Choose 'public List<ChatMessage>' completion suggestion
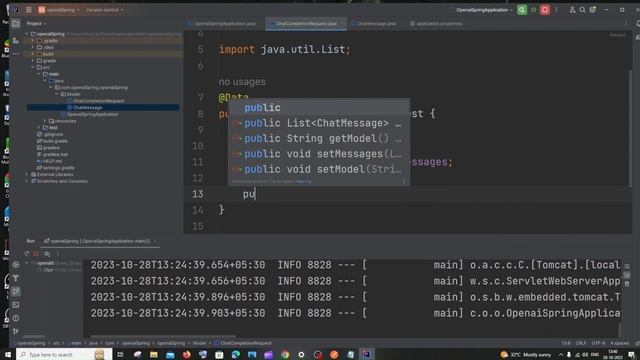The width and height of the screenshot is (640, 360). click(x=319, y=123)
